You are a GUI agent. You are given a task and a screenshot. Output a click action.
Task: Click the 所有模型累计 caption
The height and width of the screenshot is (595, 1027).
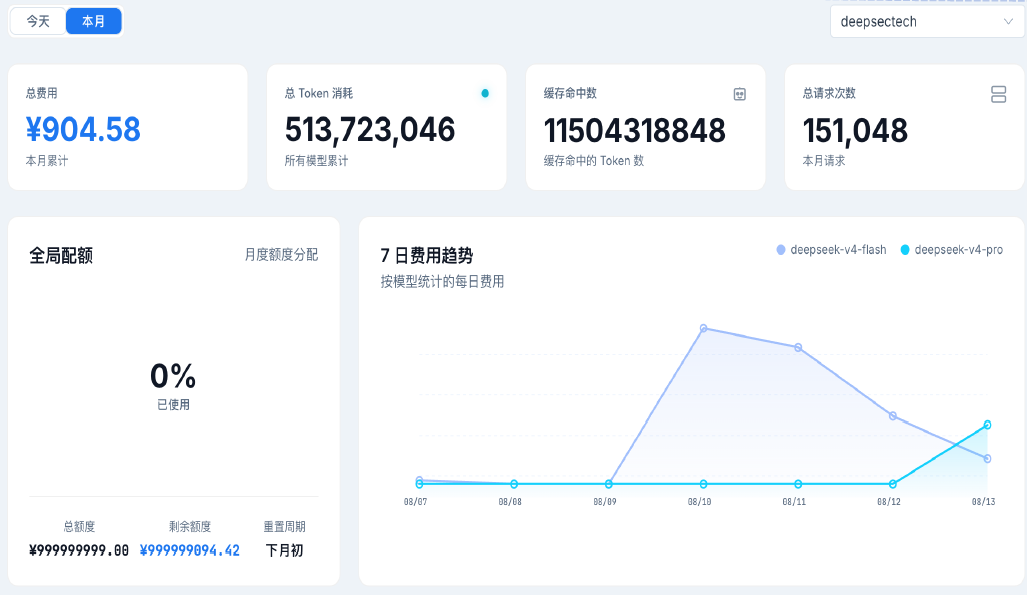click(x=316, y=161)
